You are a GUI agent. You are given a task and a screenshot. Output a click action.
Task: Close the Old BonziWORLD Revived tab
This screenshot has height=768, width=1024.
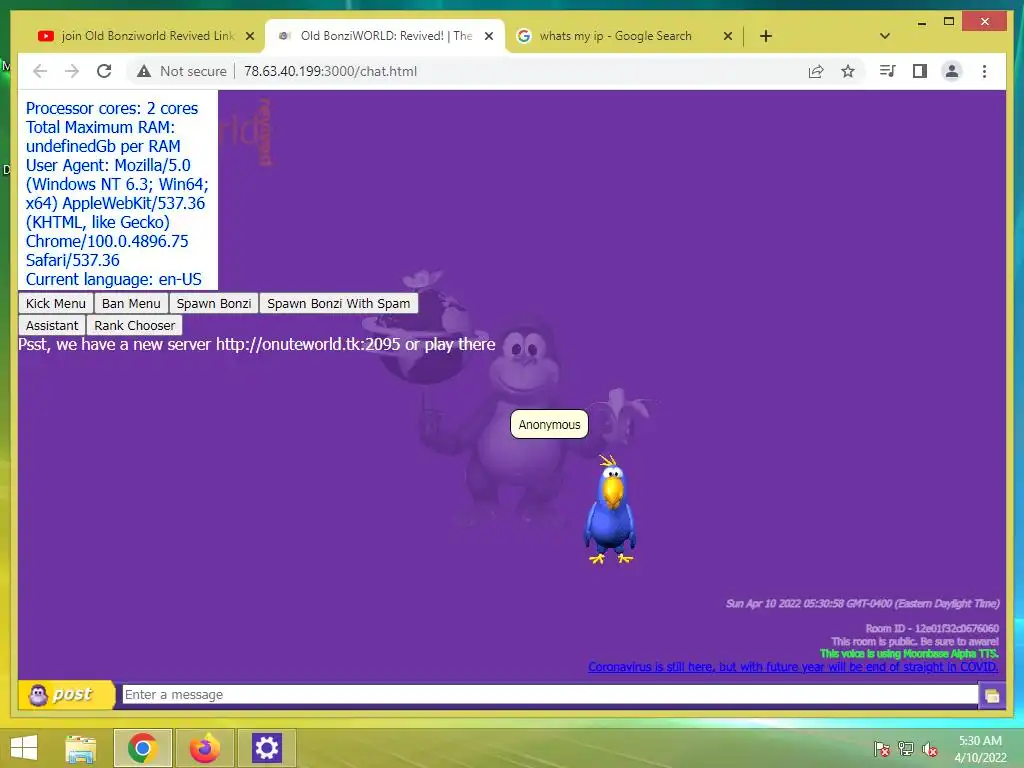[x=488, y=36]
